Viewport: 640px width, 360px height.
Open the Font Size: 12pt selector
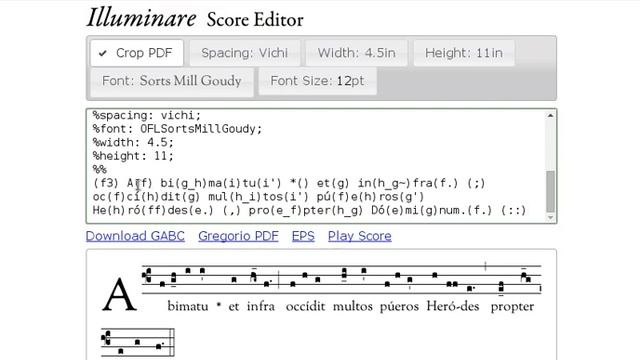click(x=317, y=81)
